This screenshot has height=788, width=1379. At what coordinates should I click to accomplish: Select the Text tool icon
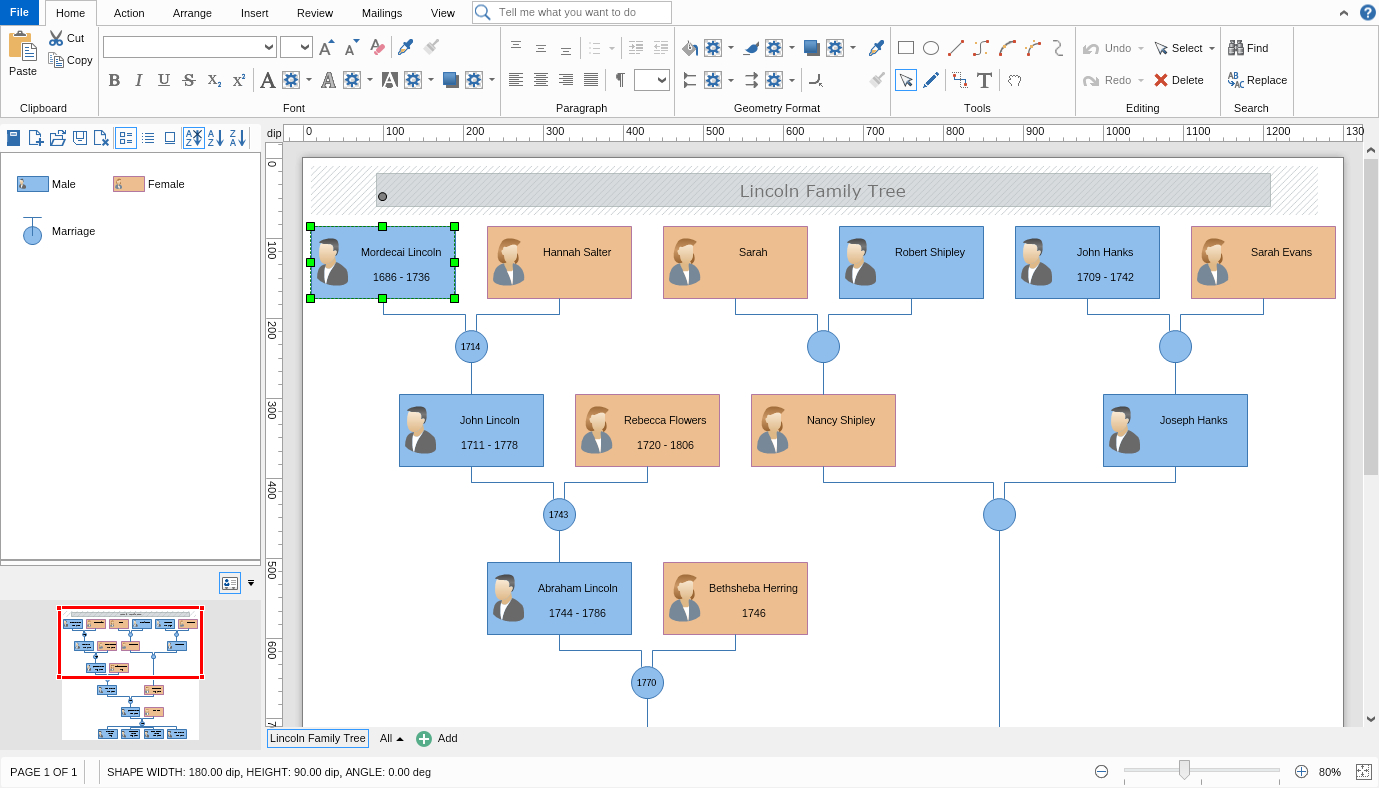[984, 80]
